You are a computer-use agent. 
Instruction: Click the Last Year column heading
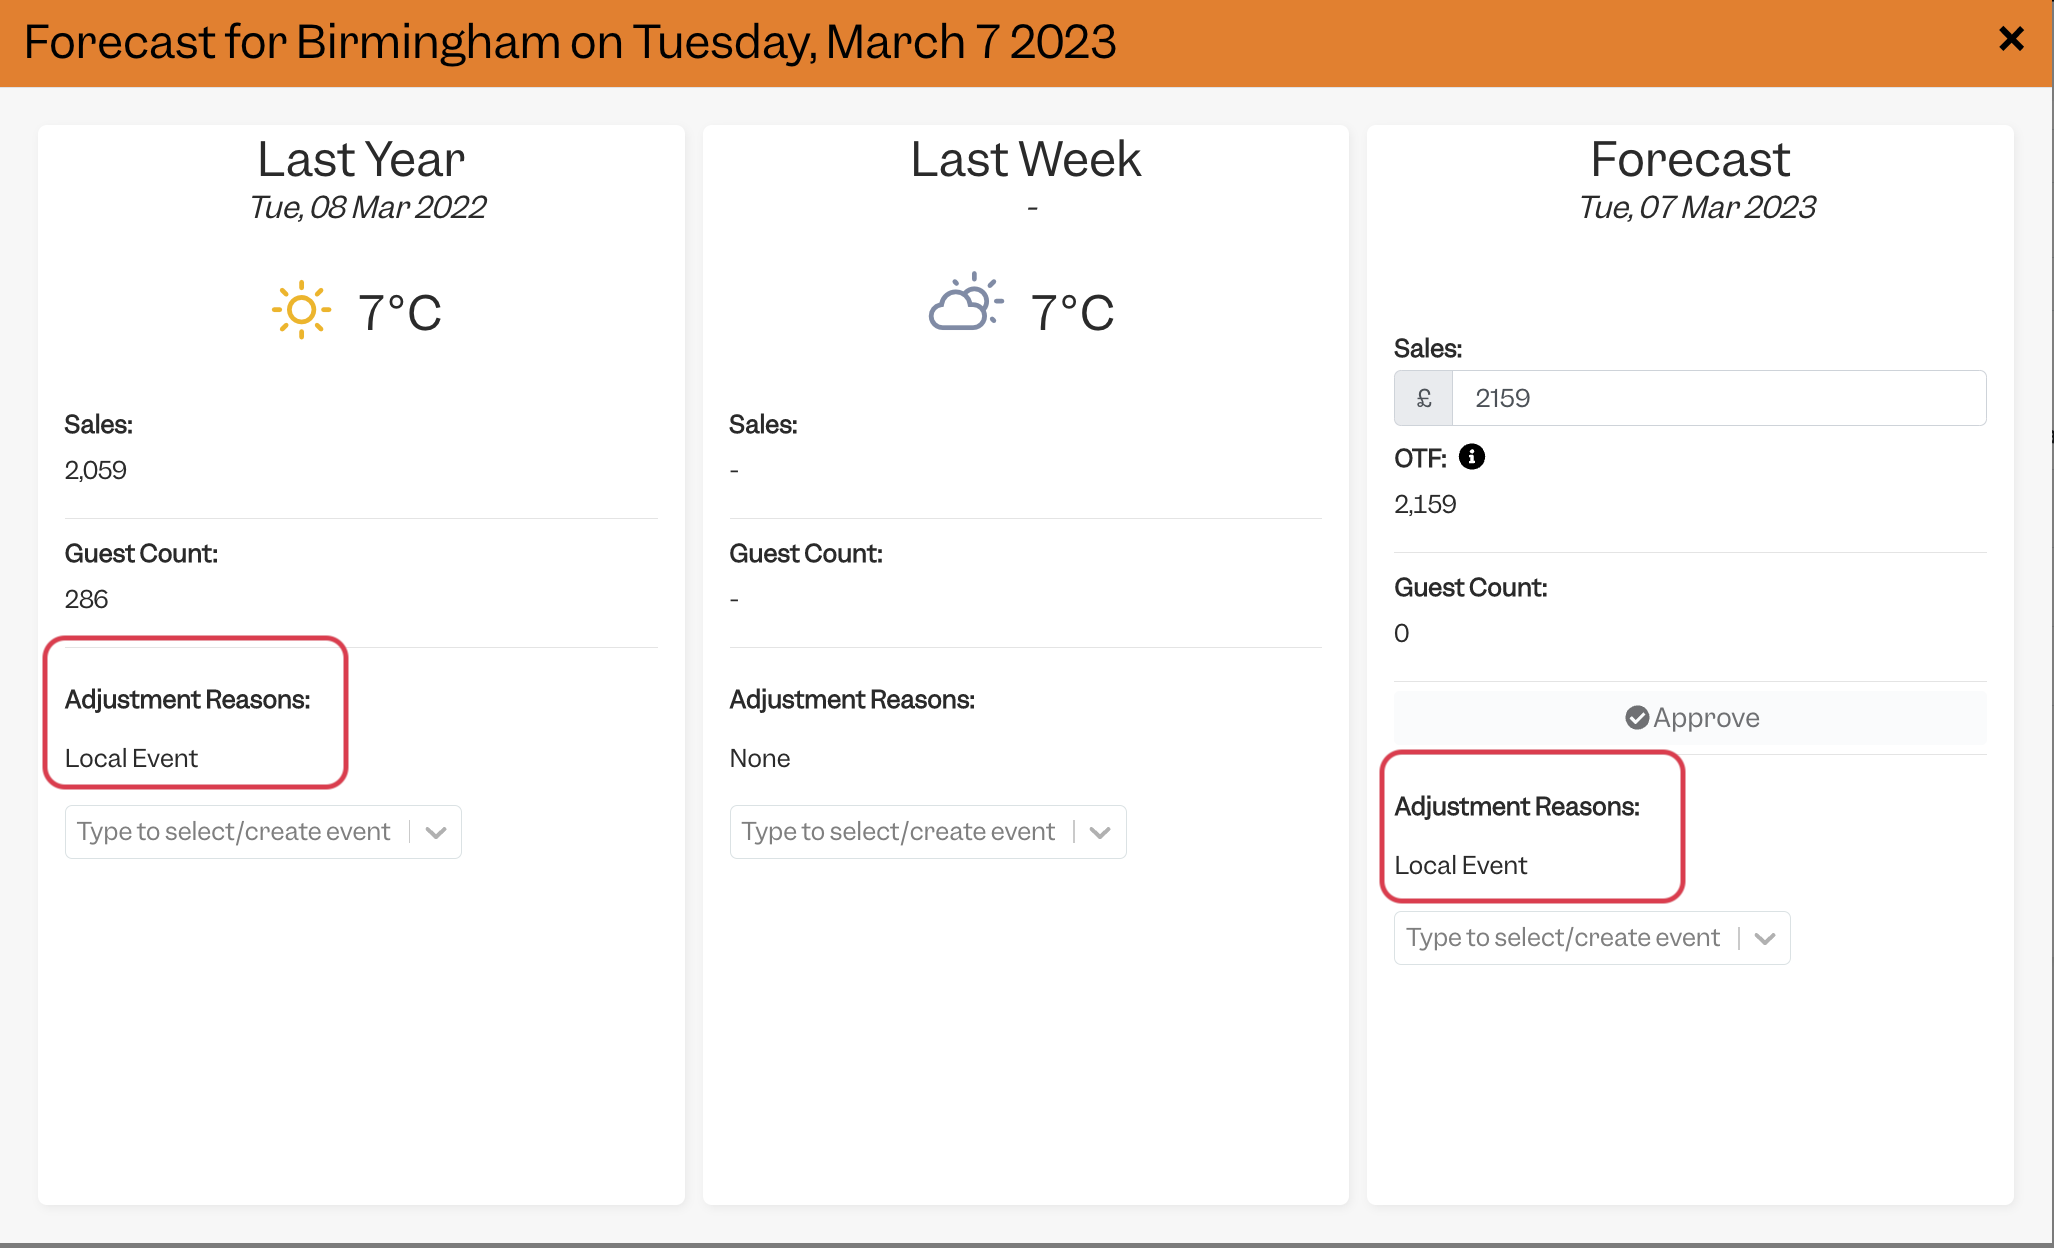point(361,159)
